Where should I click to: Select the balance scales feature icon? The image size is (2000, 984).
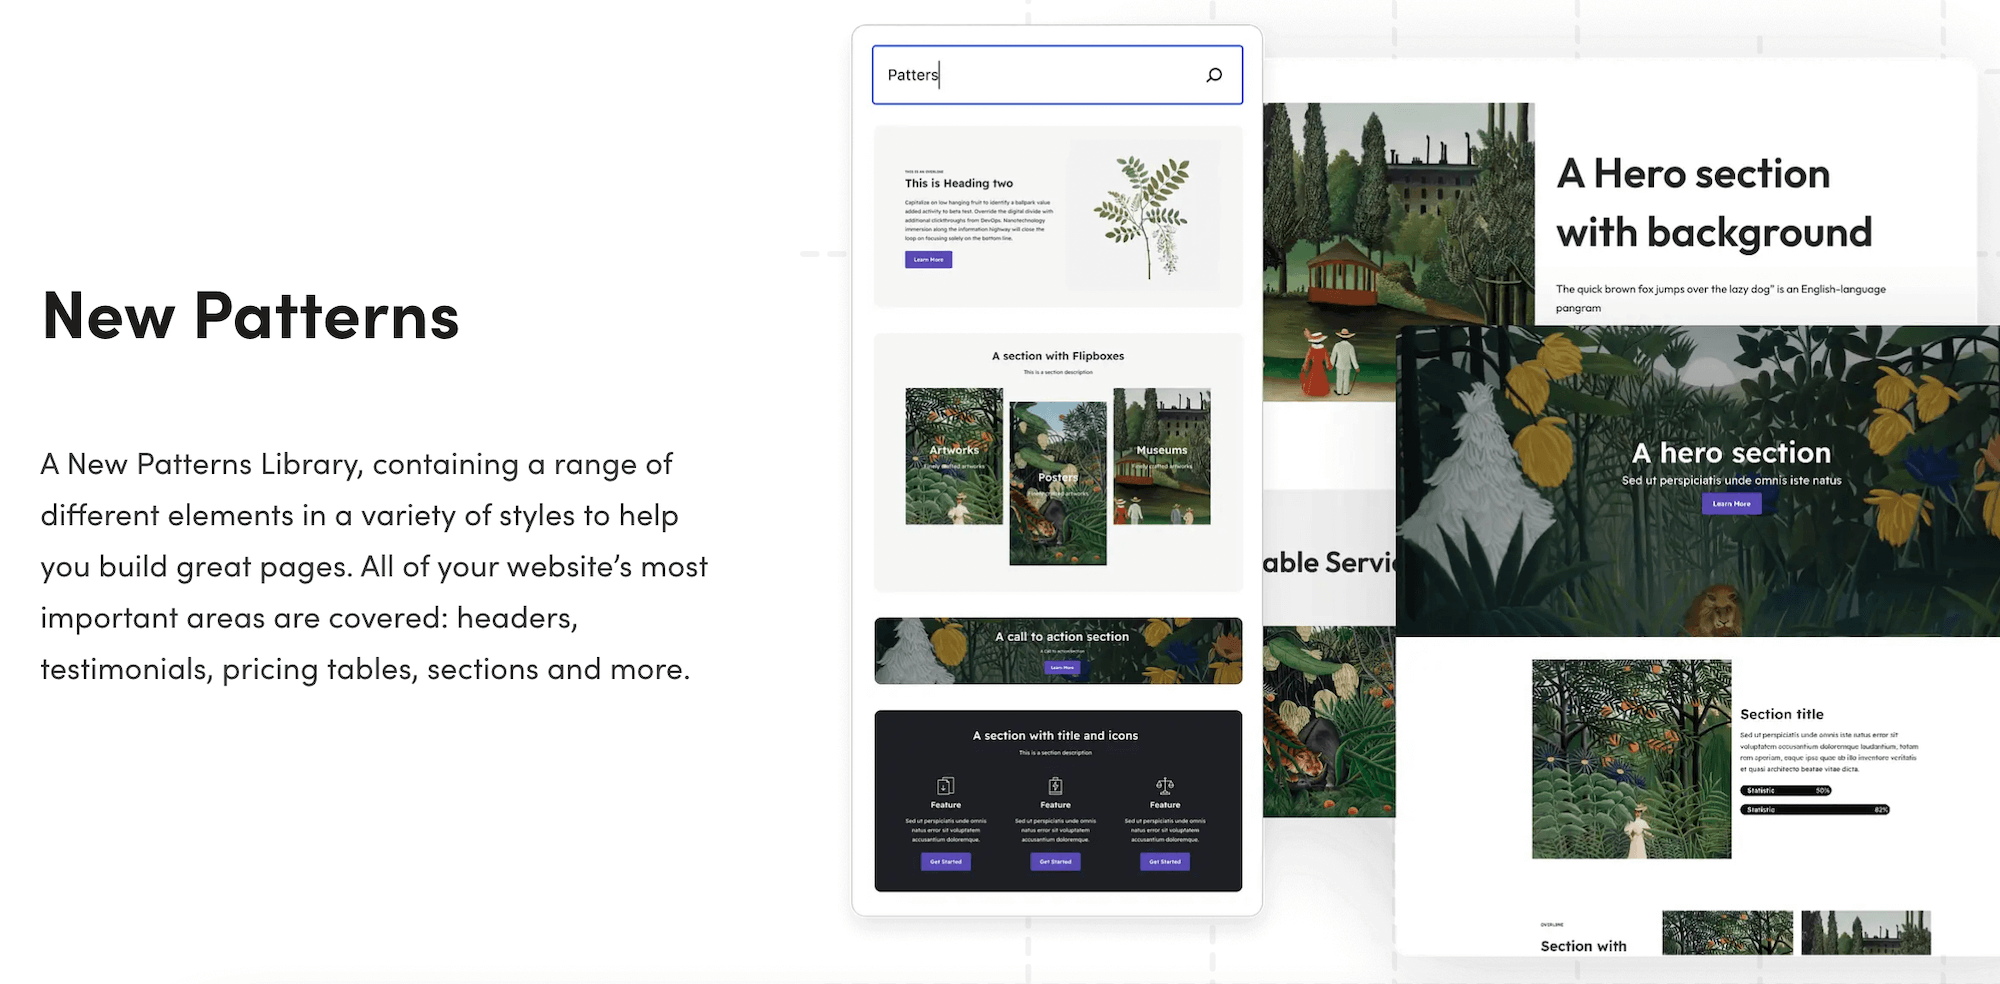click(x=1164, y=786)
